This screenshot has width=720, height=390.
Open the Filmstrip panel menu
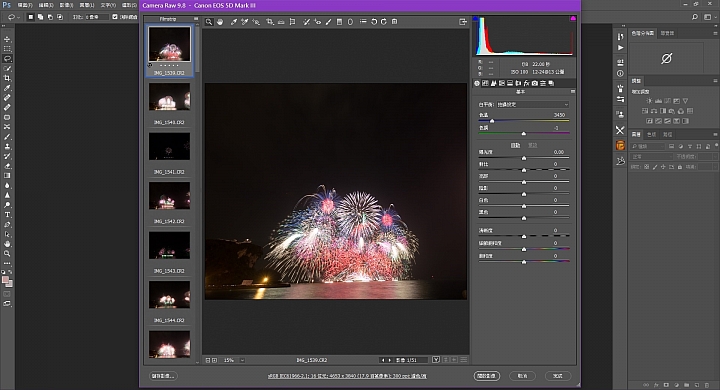(196, 19)
